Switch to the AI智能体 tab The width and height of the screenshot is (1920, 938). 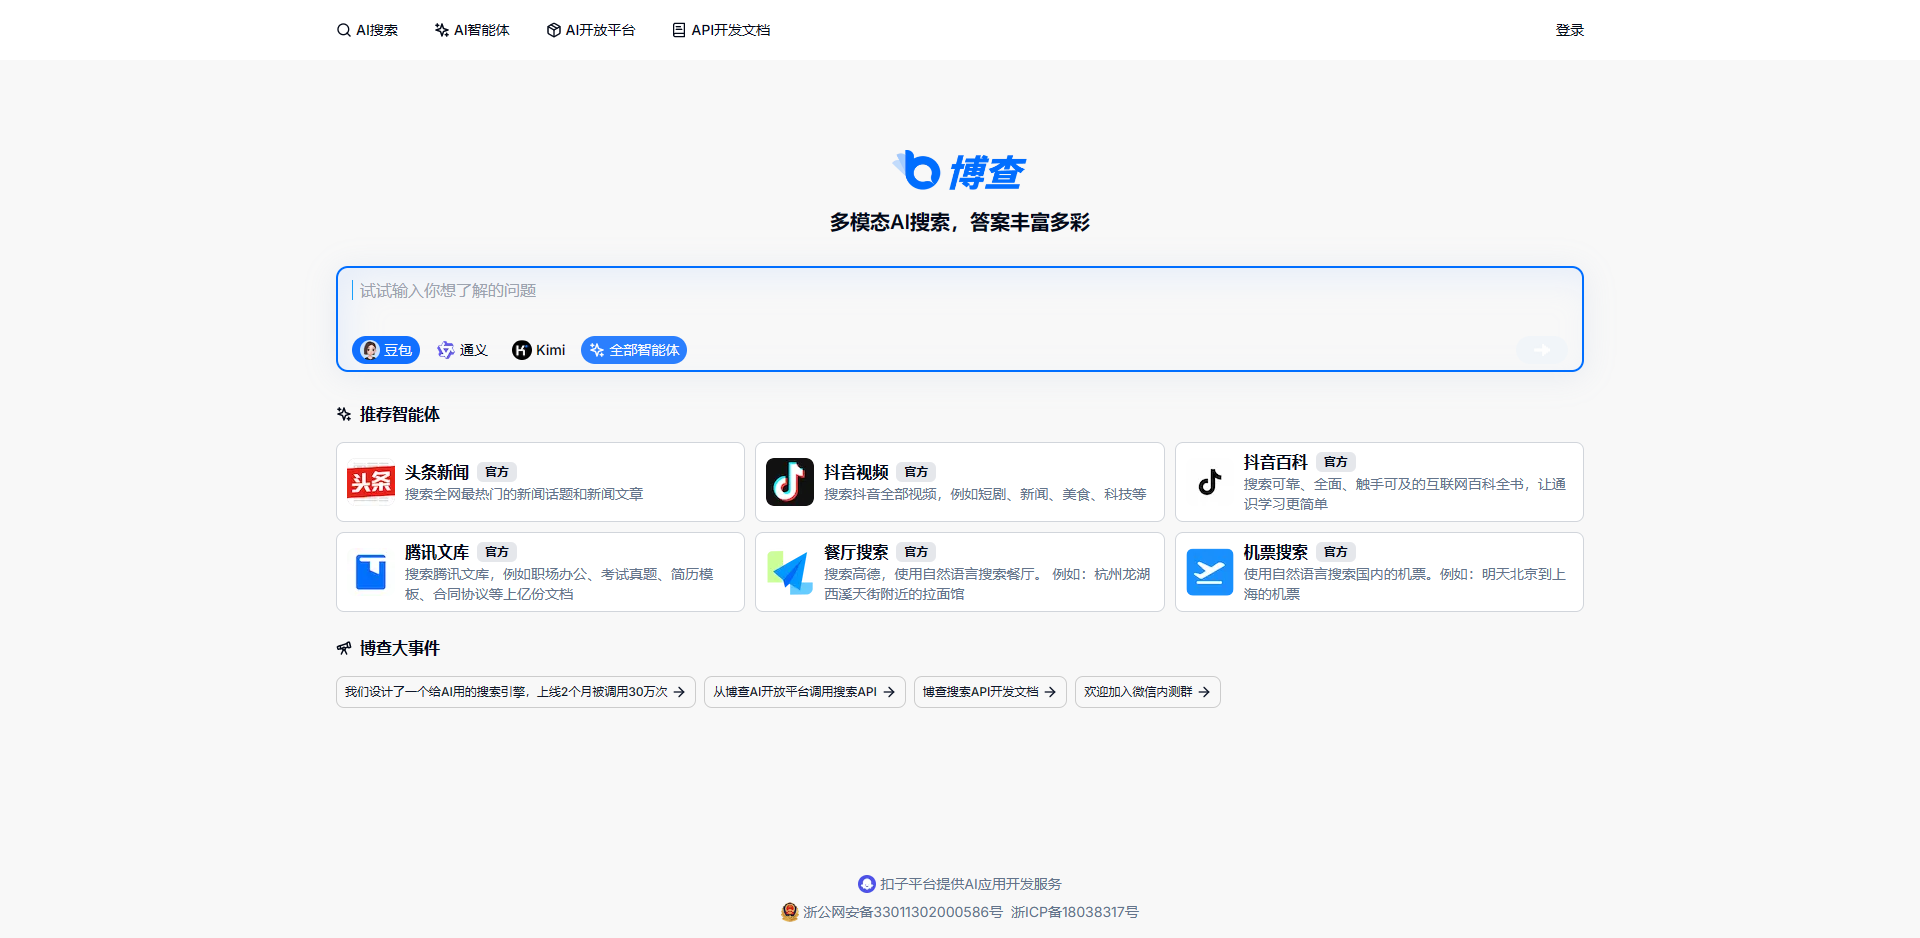(x=471, y=30)
